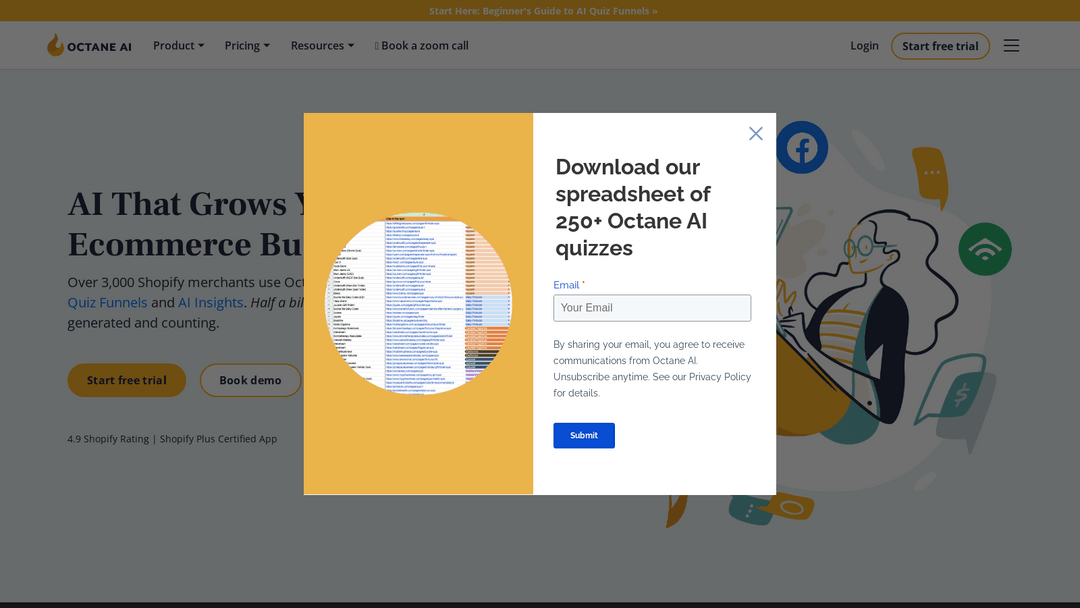Open Book a zoom call
Screen dimensions: 1080x608
point(422,46)
